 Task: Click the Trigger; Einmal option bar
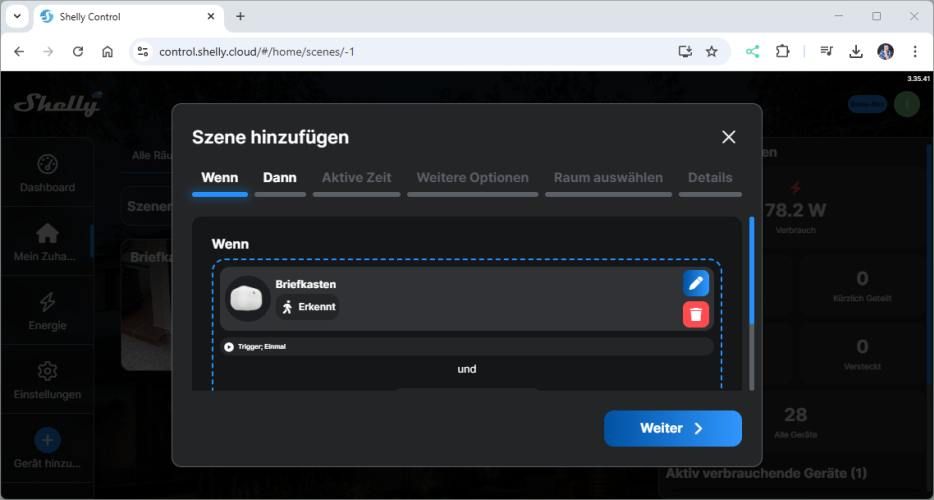[x=466, y=347]
